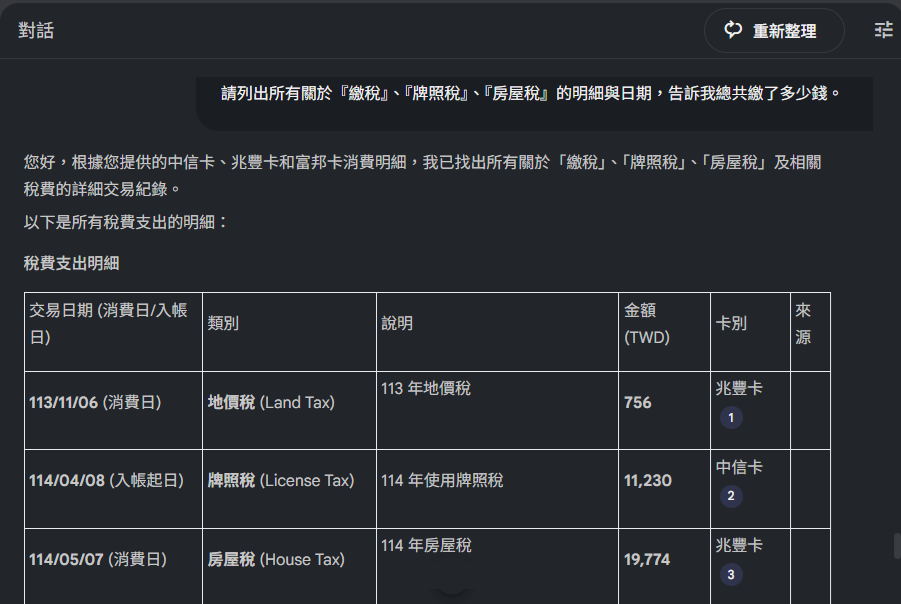Viewport: 901px width, 604px height.
Task: Click the 對話 panel title
Action: (x=36, y=30)
